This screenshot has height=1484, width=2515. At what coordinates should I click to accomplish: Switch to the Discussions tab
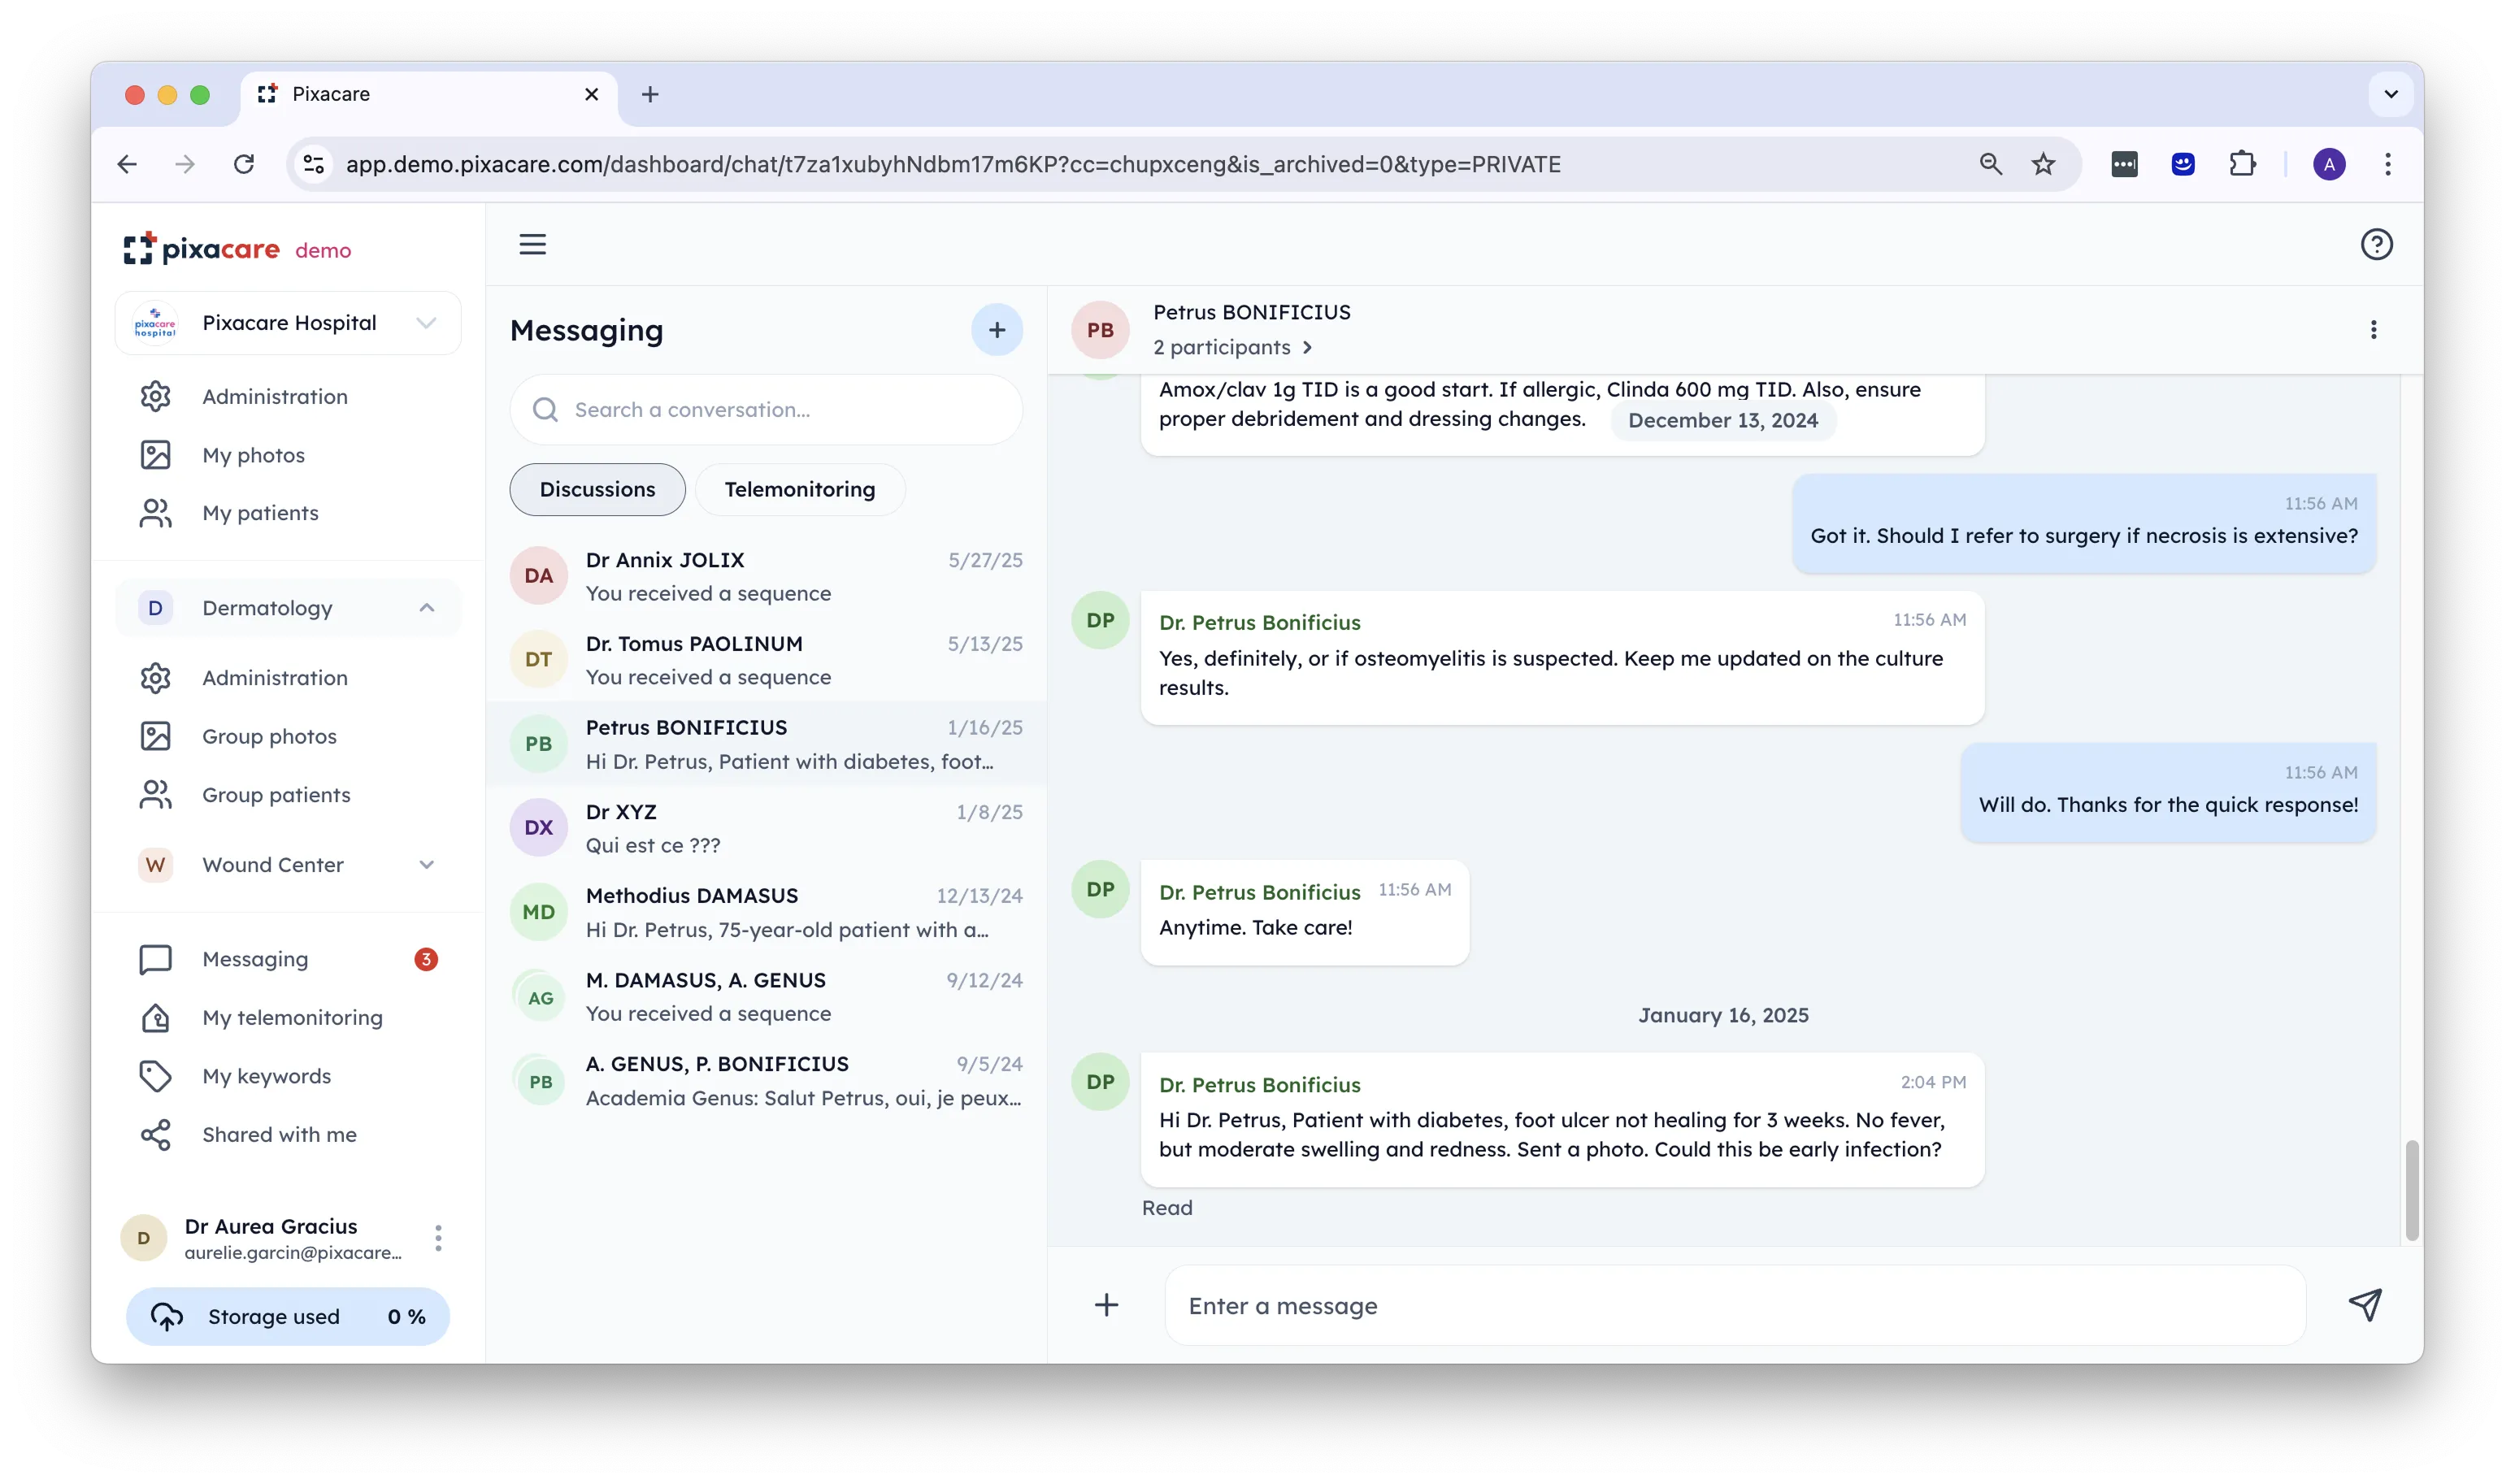click(x=597, y=489)
